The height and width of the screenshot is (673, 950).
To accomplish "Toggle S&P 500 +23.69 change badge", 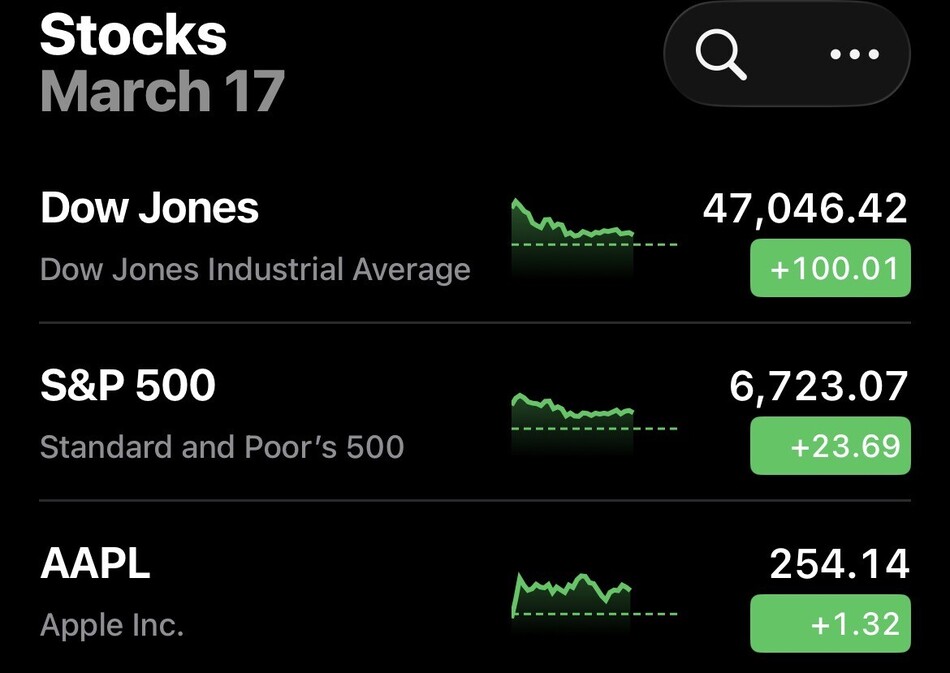I will (830, 446).
